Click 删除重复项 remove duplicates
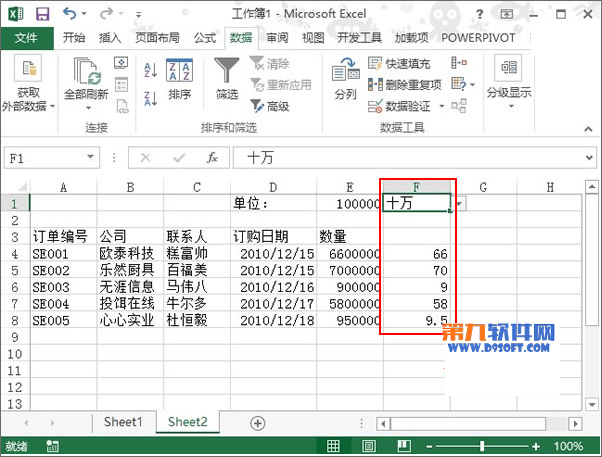 pyautogui.click(x=405, y=85)
